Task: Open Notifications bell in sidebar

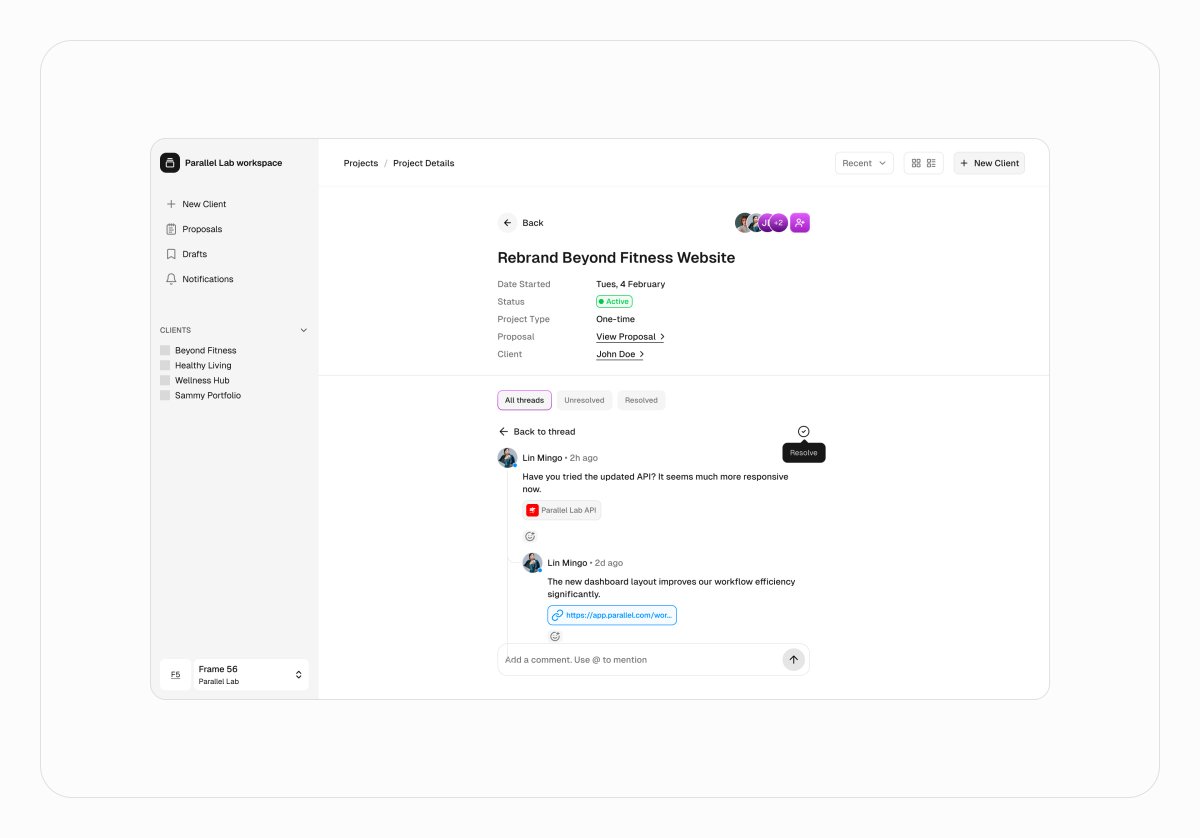Action: pos(199,279)
